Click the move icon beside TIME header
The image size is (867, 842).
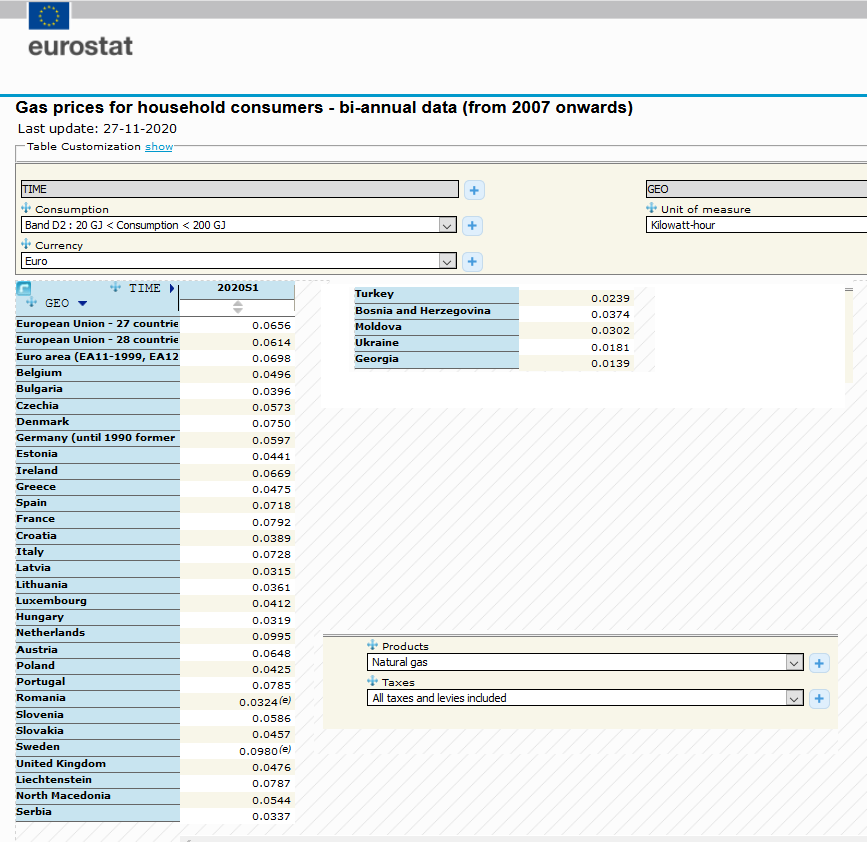click(115, 287)
